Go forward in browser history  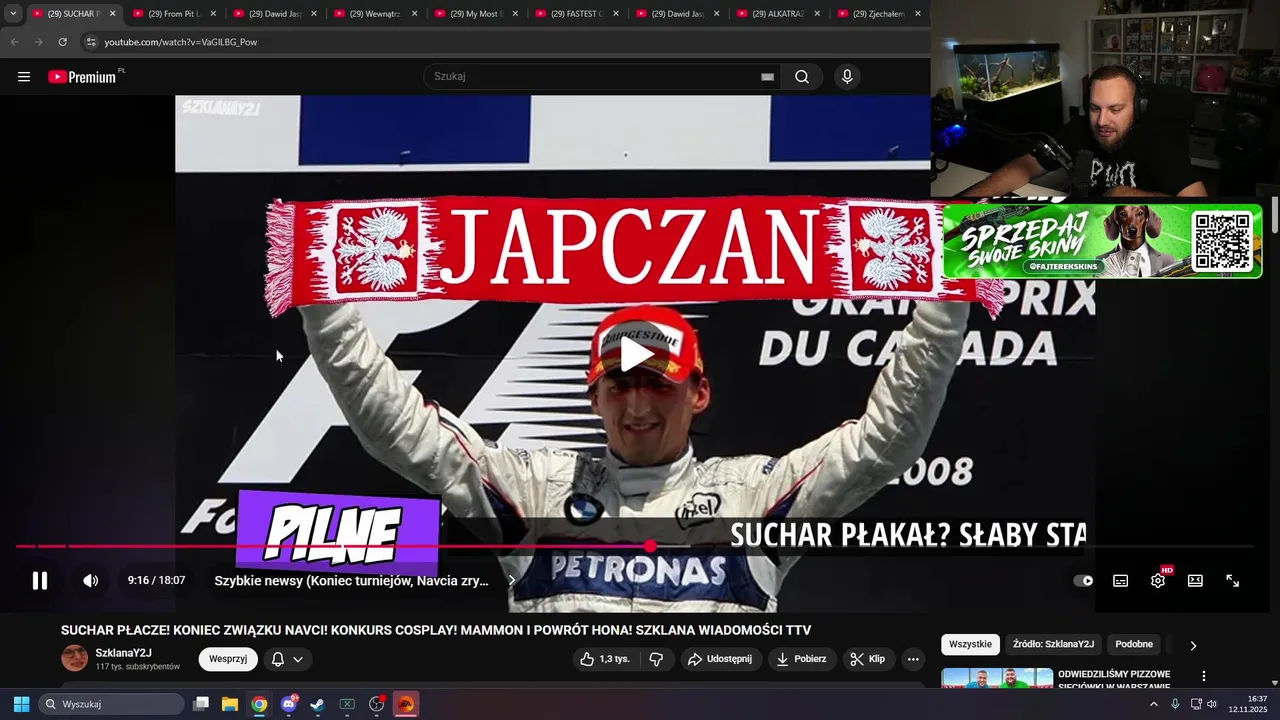(x=38, y=42)
